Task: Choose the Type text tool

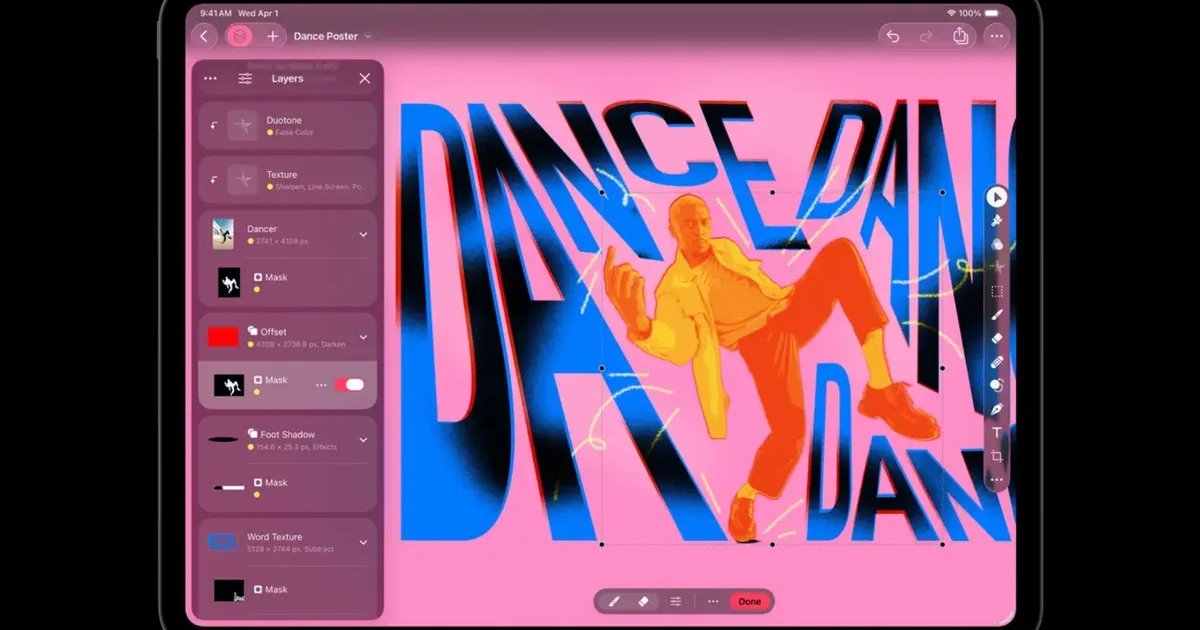Action: [x=996, y=433]
